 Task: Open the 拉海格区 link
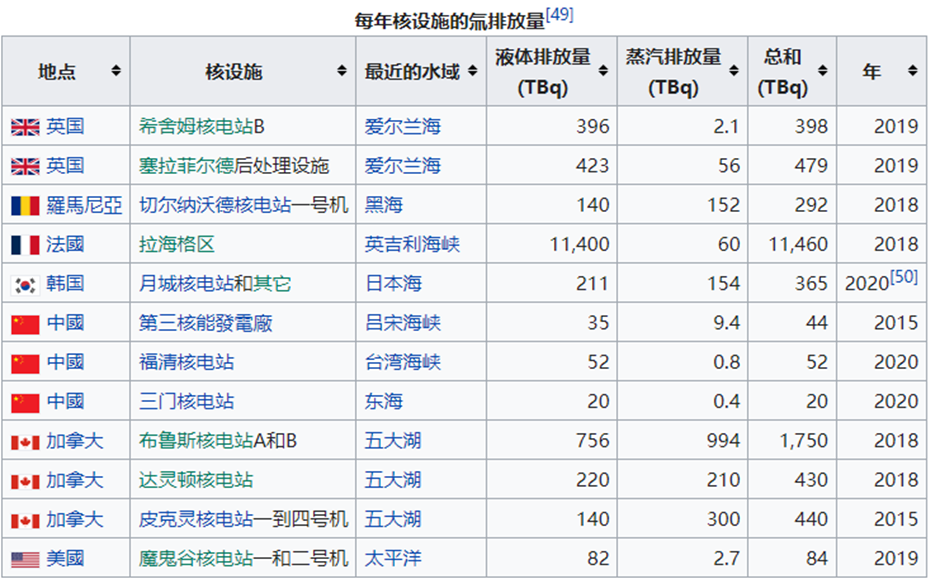click(177, 245)
